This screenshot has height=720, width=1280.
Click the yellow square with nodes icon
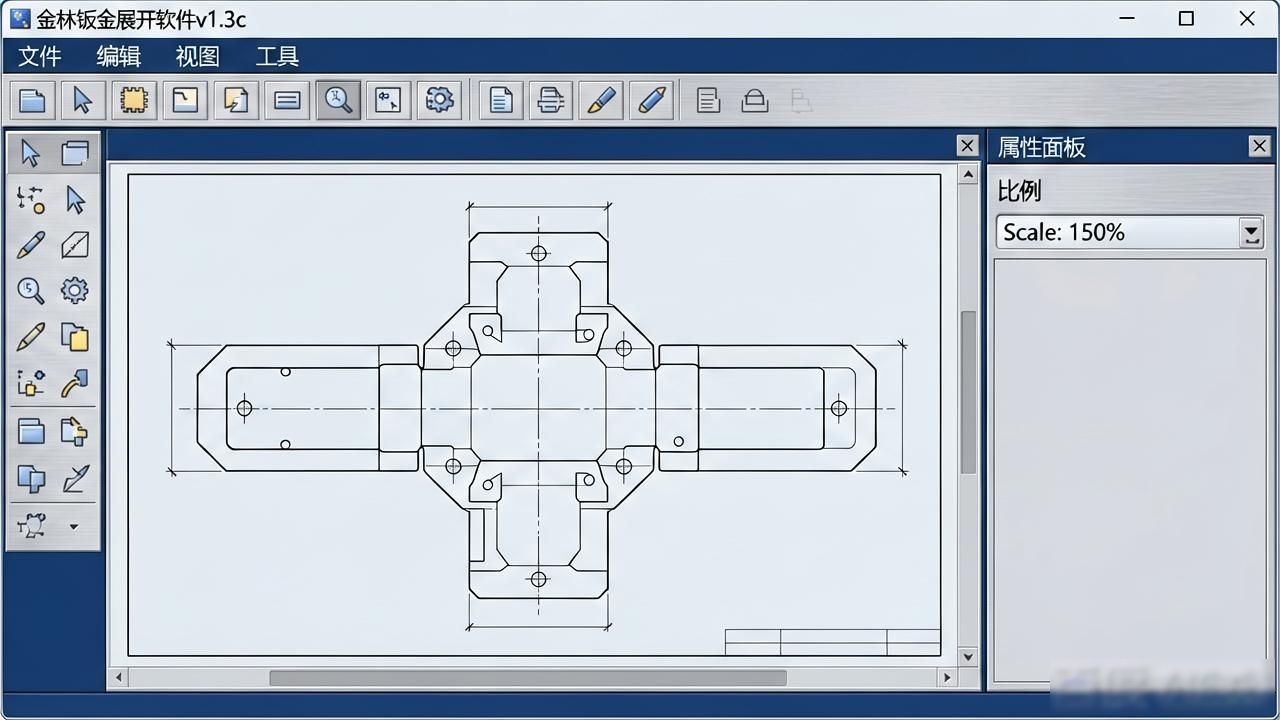(31, 383)
